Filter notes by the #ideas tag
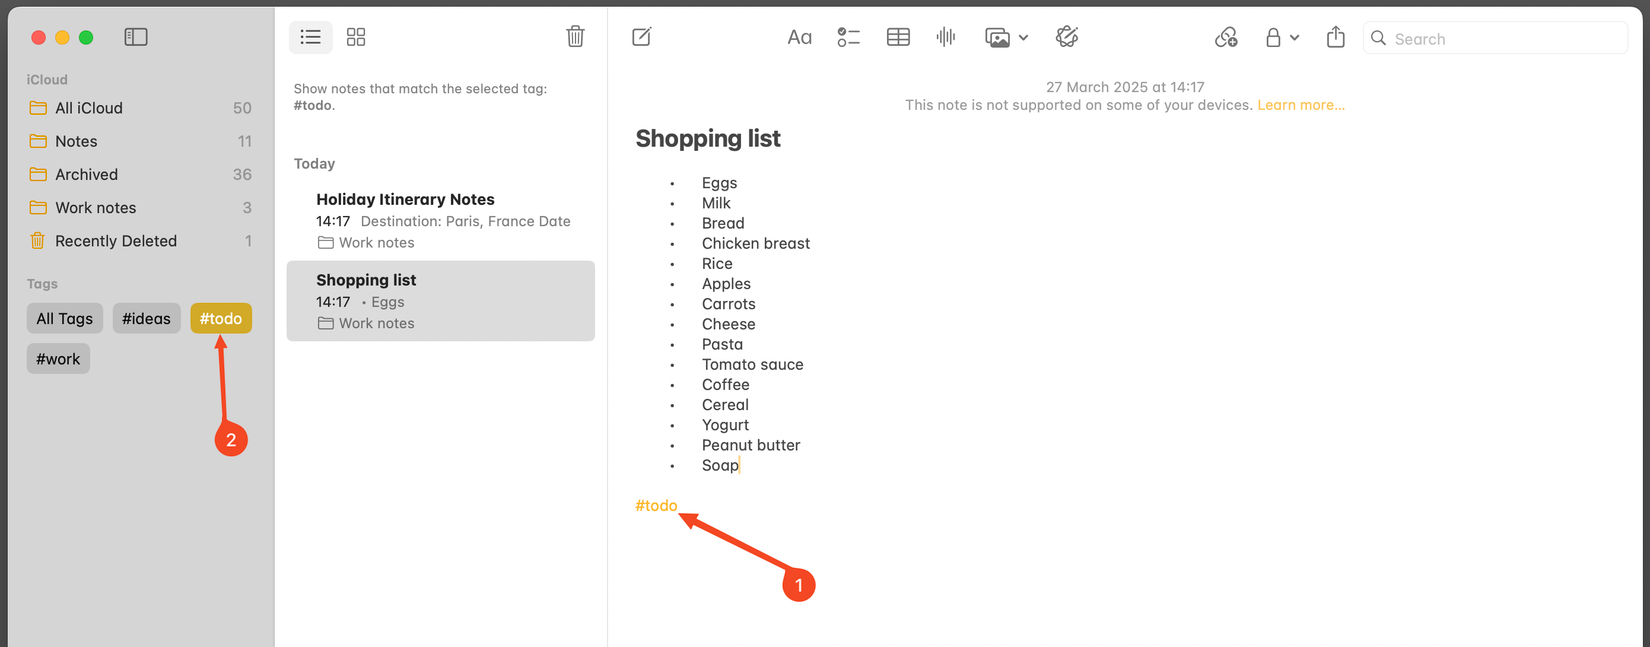 146,318
